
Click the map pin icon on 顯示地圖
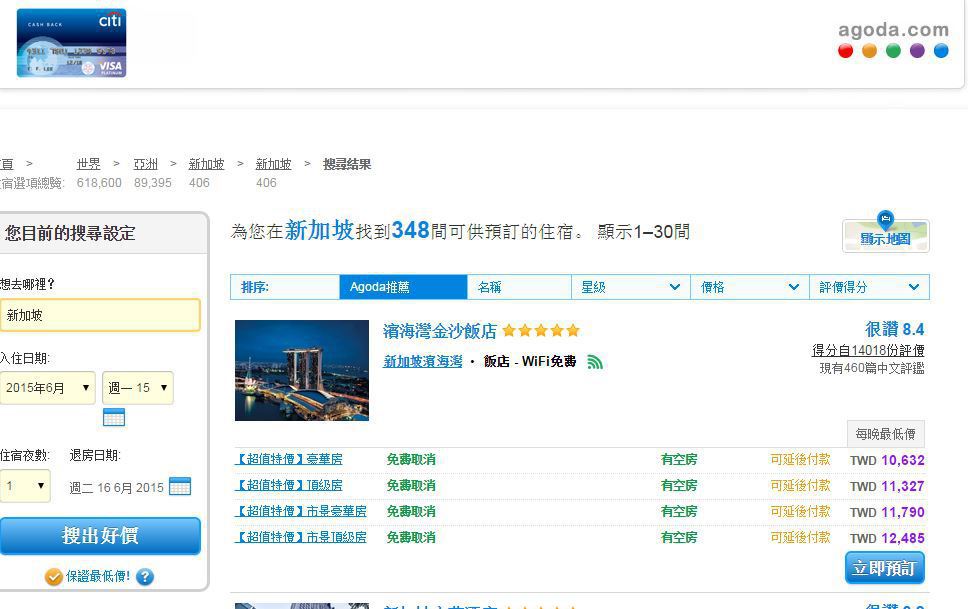point(885,219)
